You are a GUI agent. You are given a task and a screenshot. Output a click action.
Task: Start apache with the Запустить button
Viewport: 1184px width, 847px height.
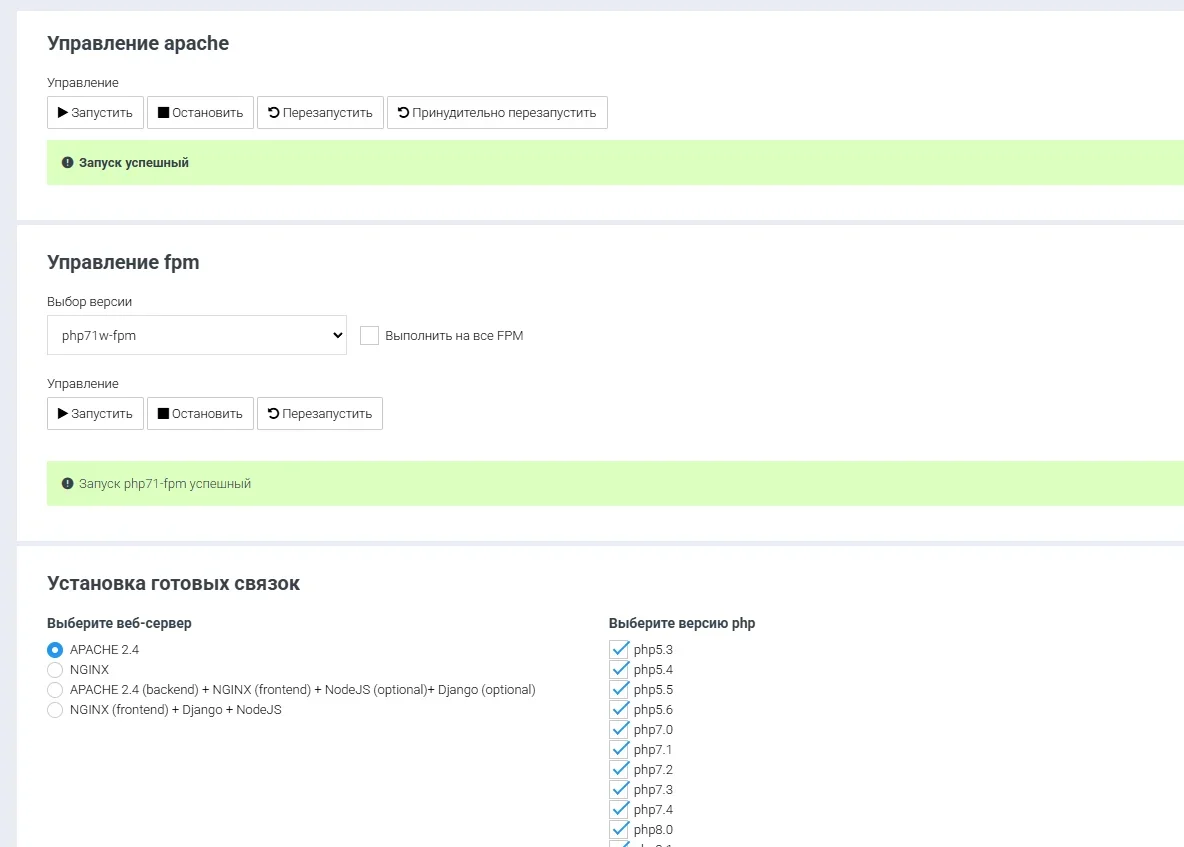(95, 113)
